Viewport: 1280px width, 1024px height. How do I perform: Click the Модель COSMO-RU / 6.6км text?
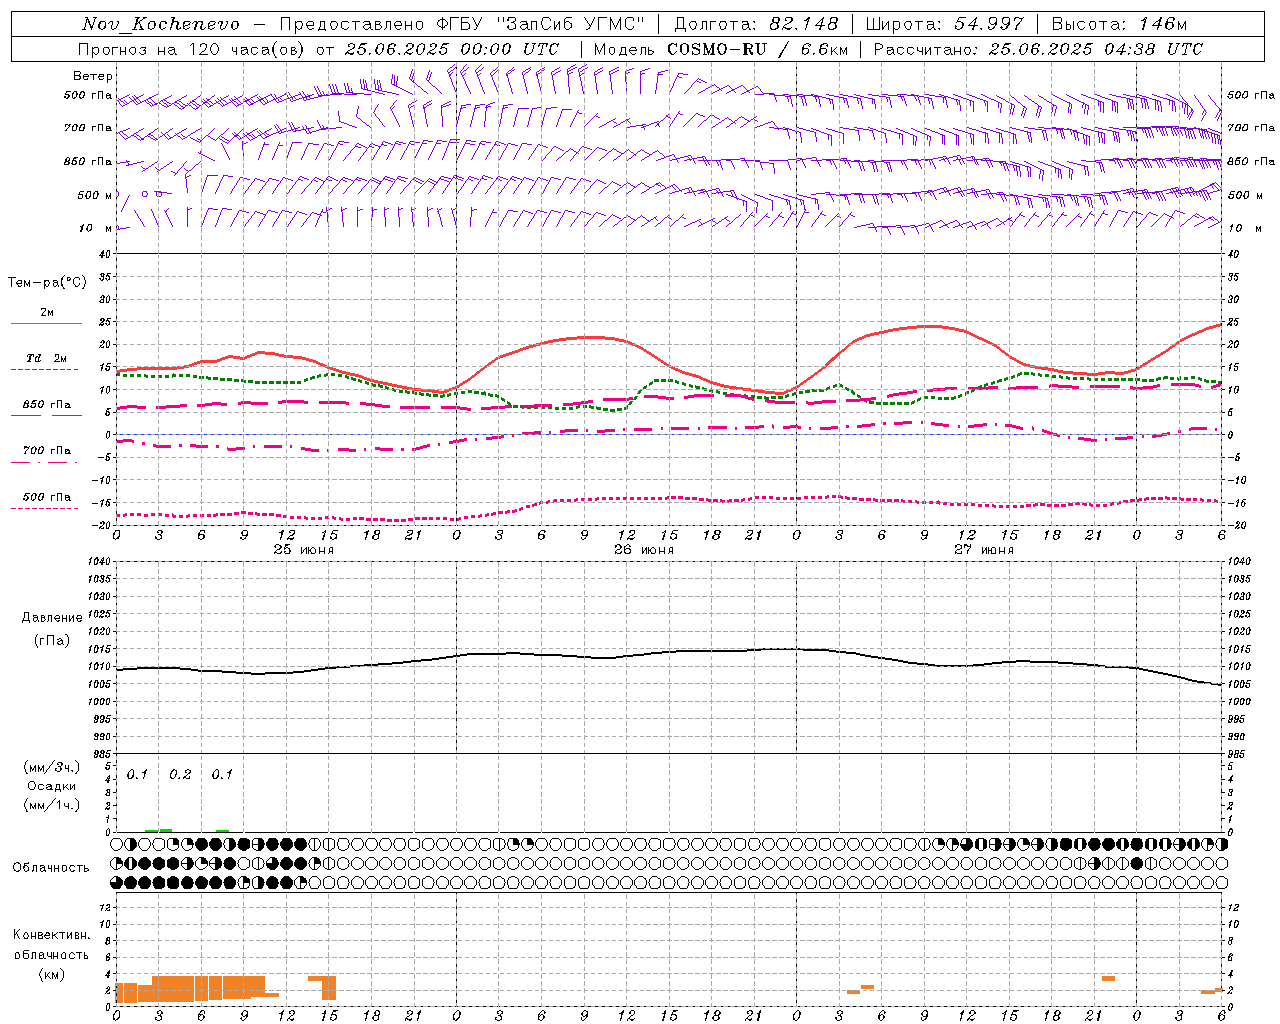721,49
